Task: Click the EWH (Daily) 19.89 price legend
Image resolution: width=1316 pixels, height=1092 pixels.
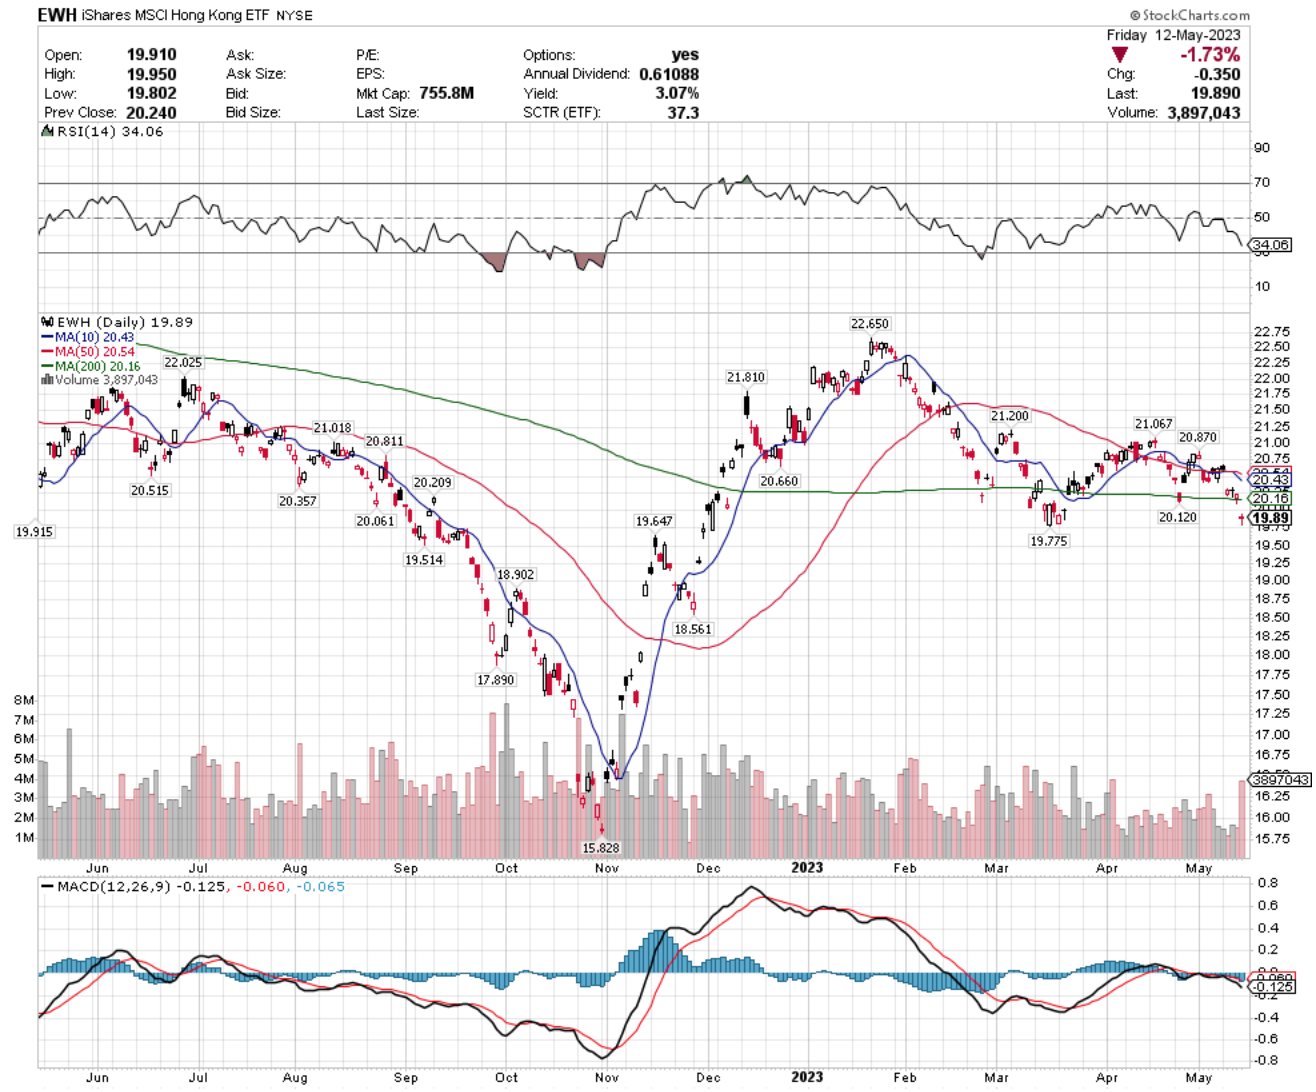Action: pyautogui.click(x=117, y=322)
